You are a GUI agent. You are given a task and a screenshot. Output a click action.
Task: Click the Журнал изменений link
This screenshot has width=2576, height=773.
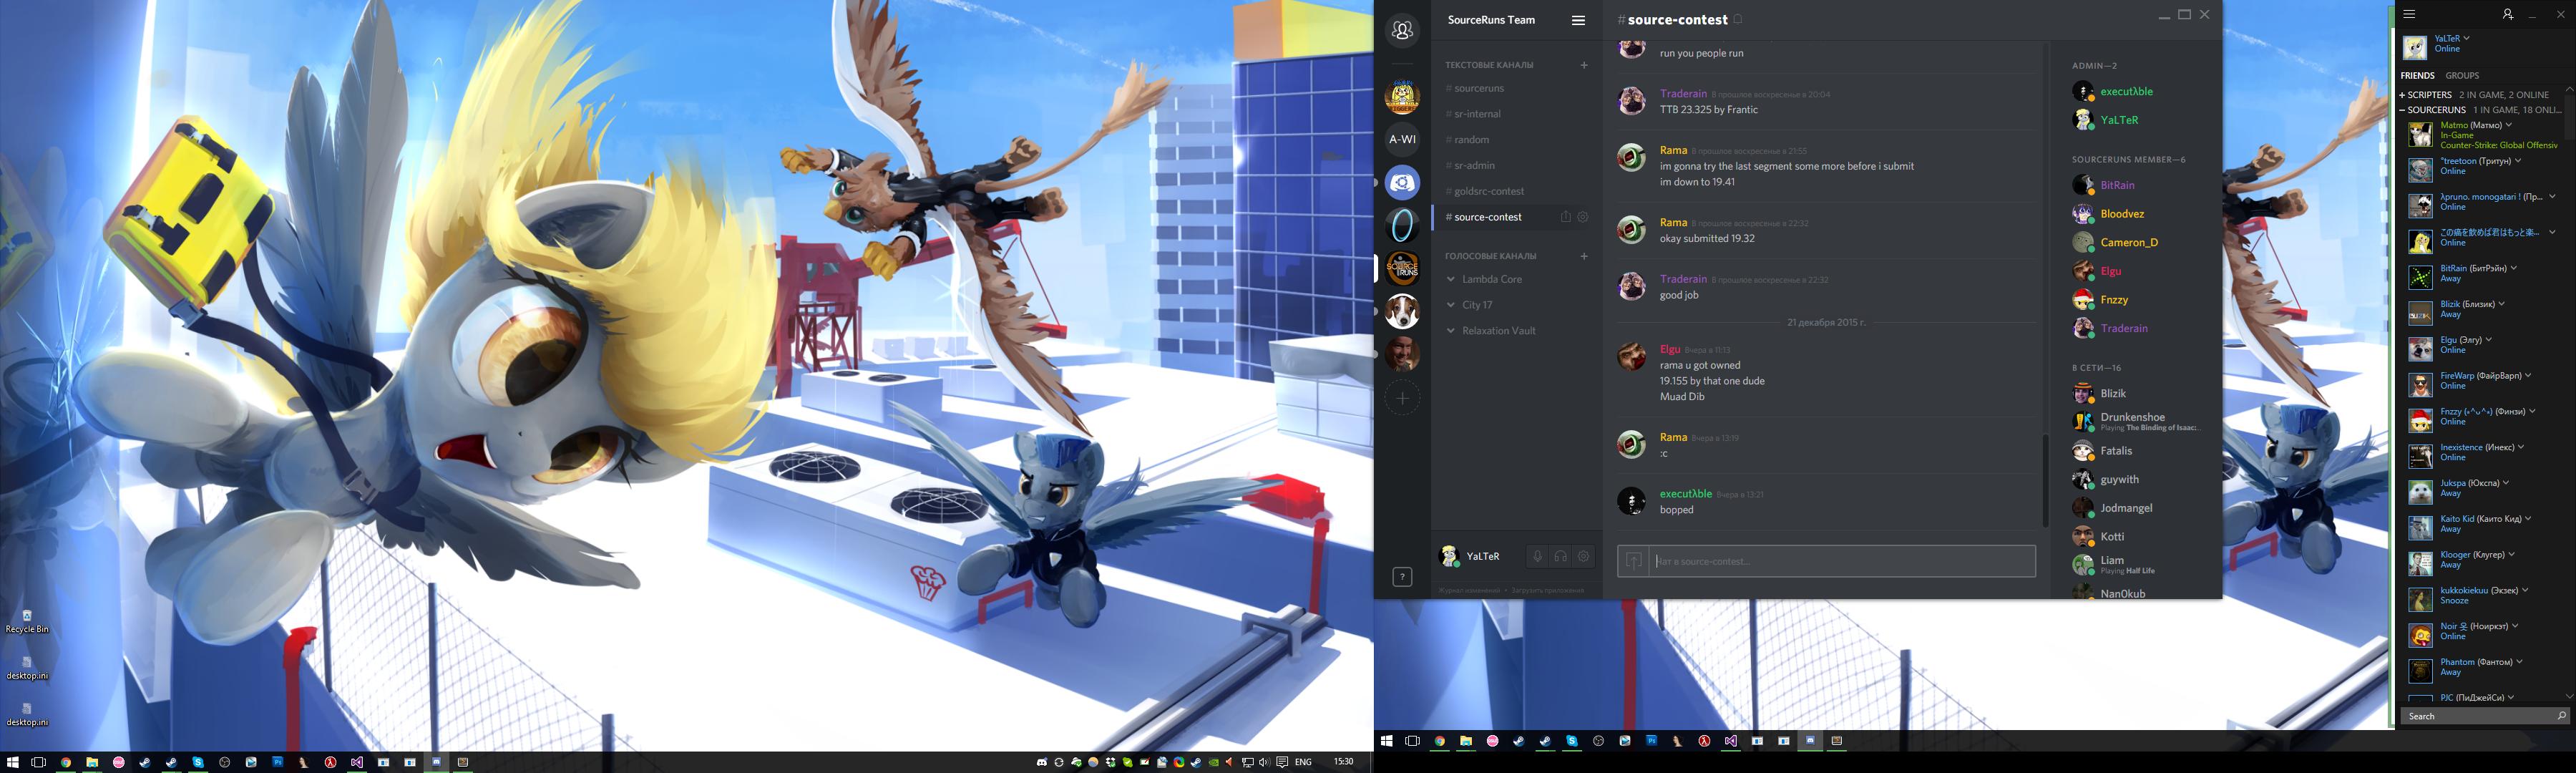point(1469,591)
